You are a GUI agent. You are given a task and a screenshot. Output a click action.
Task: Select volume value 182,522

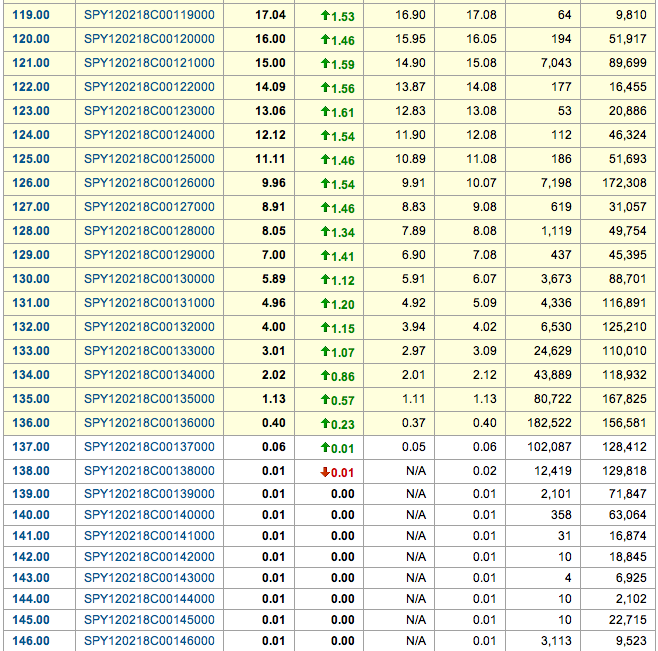point(549,423)
